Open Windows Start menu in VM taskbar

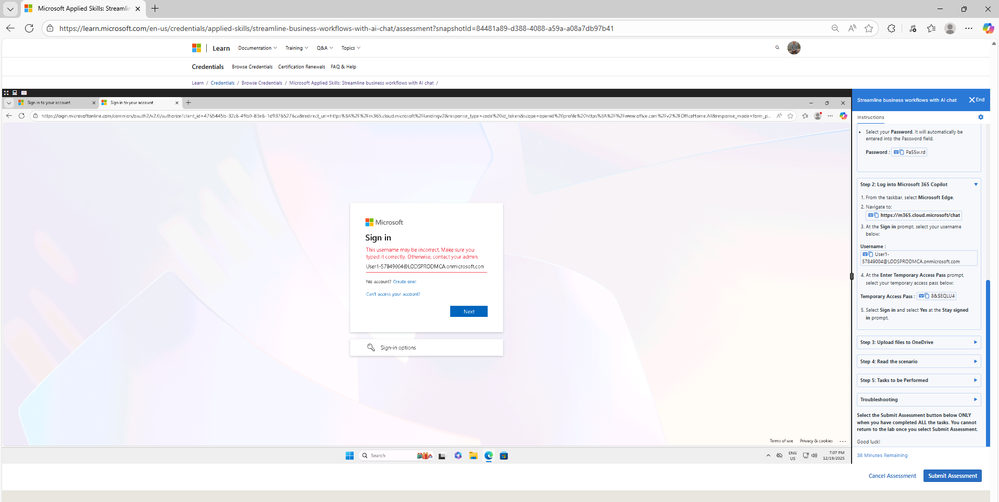click(x=350, y=455)
